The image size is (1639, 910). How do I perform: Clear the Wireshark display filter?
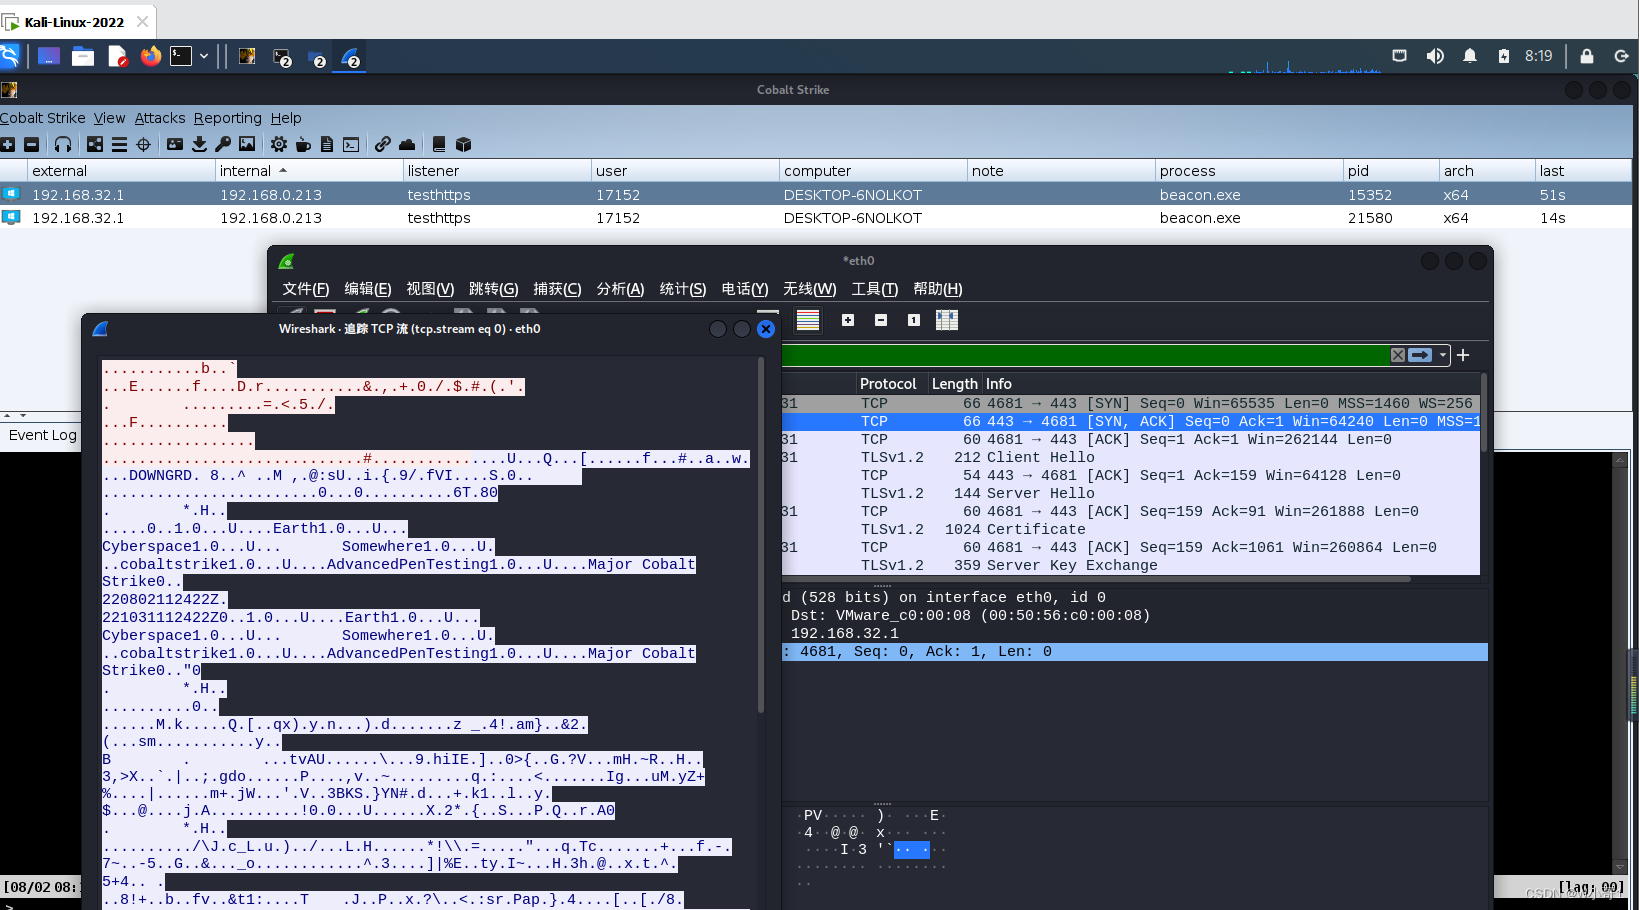[1398, 355]
